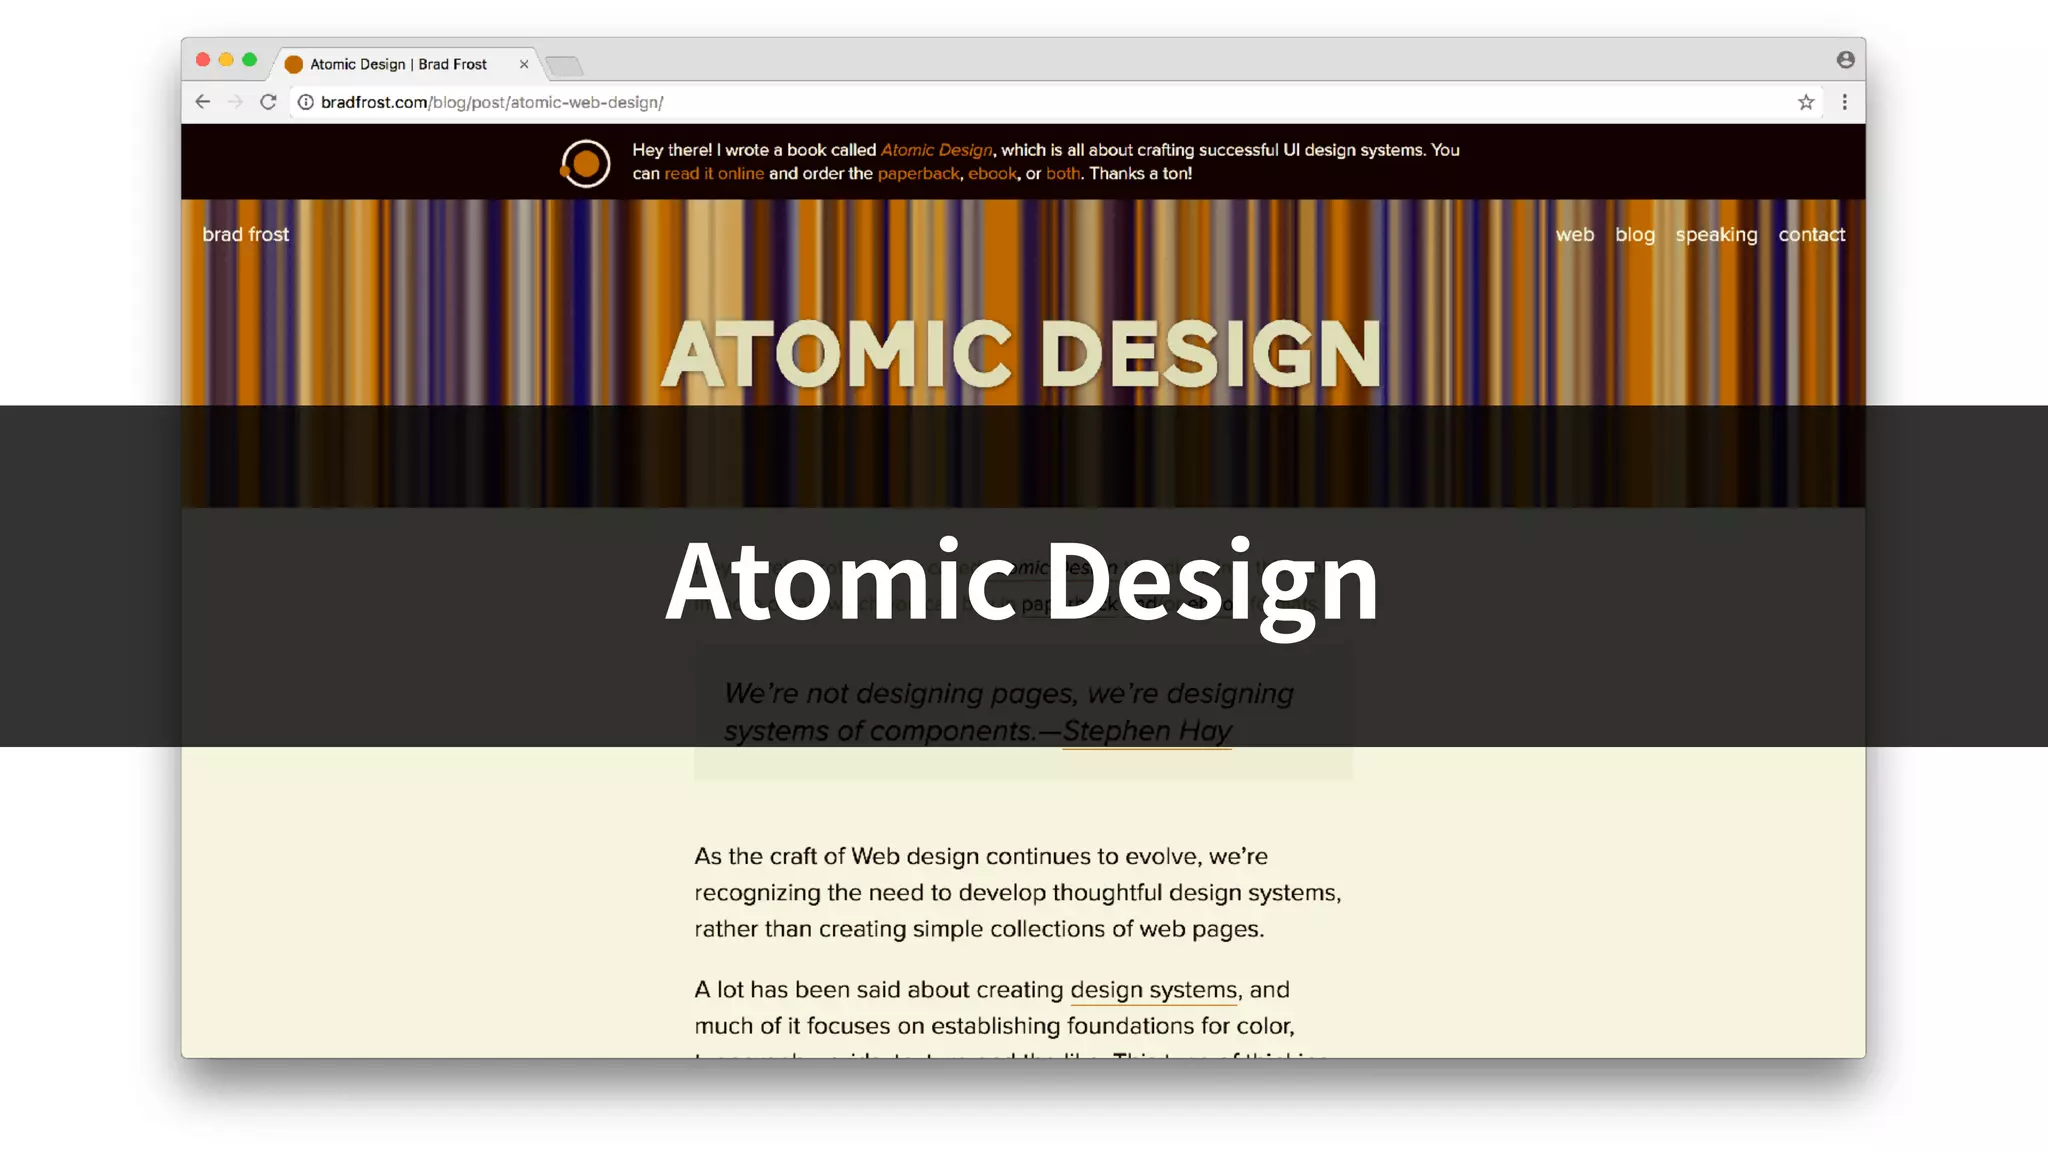
Task: Click the macOS minimize yellow window button
Action: click(x=226, y=60)
